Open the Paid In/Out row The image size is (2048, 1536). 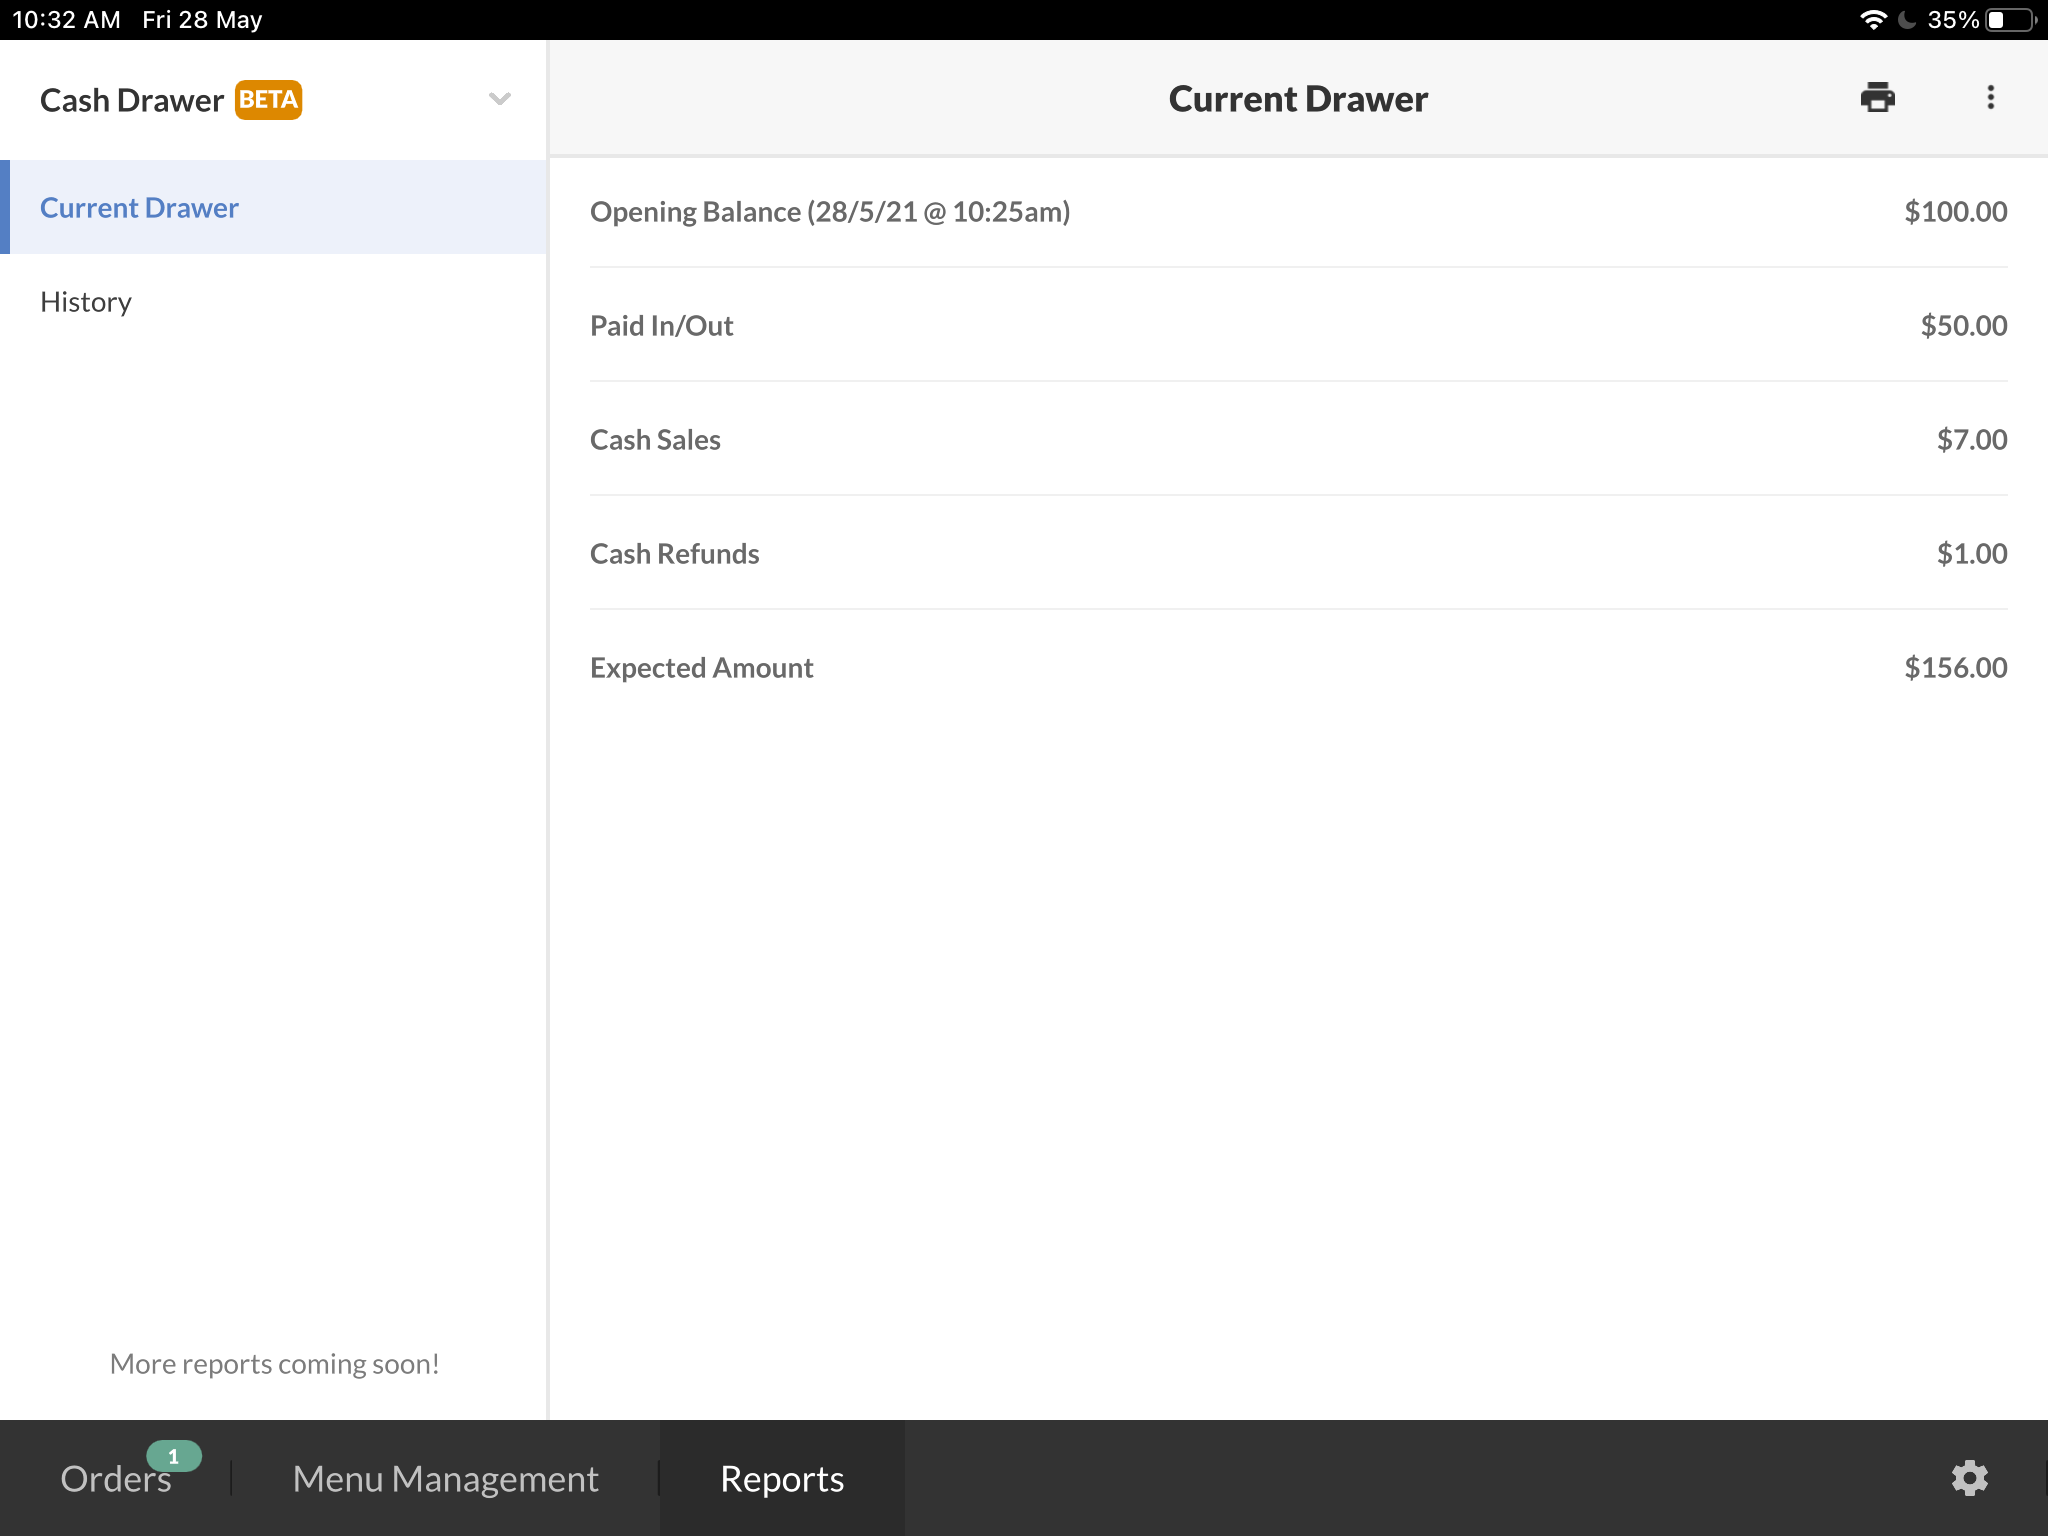point(1297,326)
